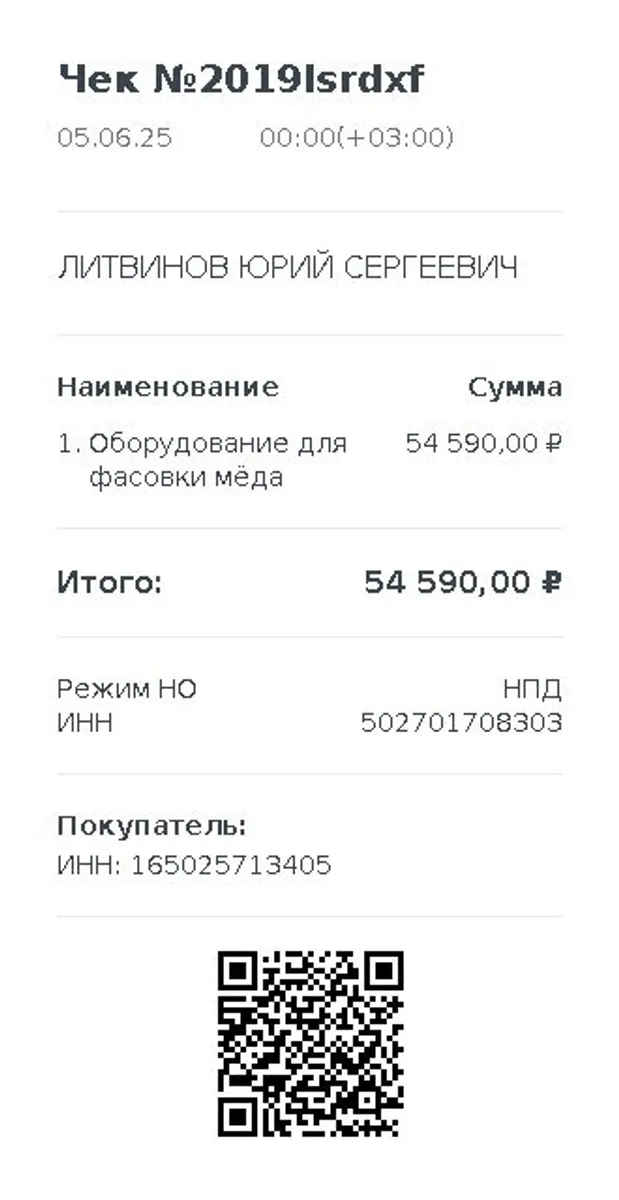
Task: Click the НПД tax mode value
Action: [532, 690]
